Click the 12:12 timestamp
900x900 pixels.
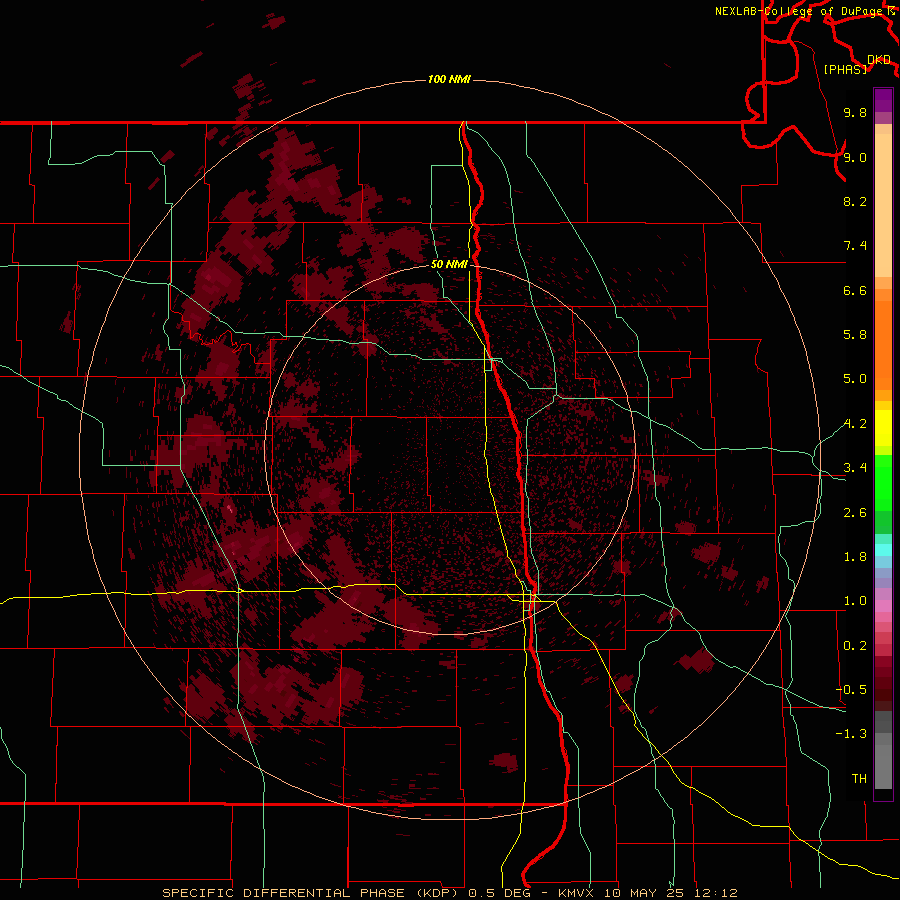pyautogui.click(x=715, y=893)
